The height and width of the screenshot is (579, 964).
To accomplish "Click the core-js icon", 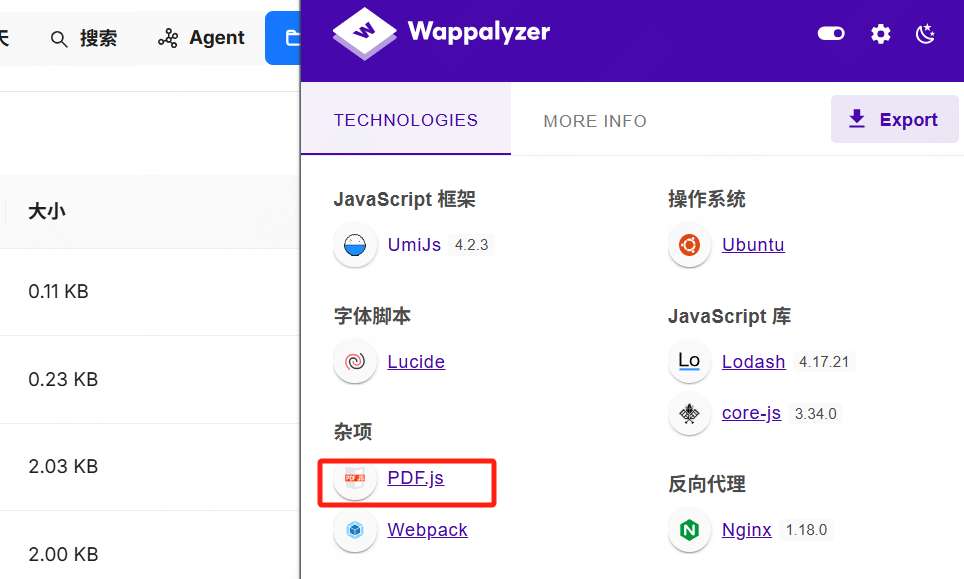I will pos(689,413).
